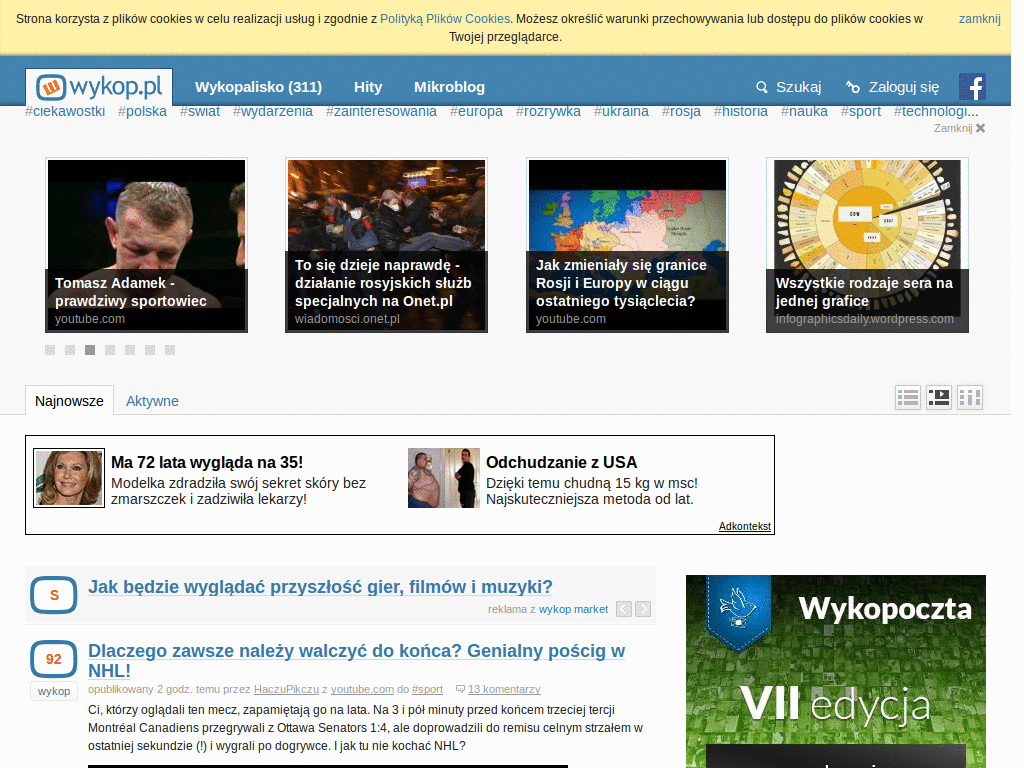Open 13 komentarzy comments link
1024x768 pixels.
(x=504, y=690)
